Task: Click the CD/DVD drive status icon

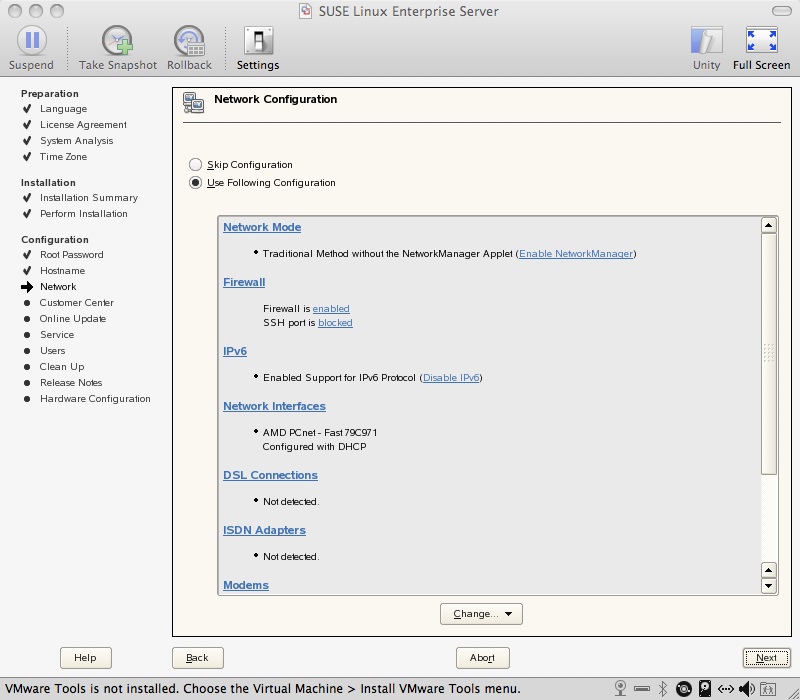Action: pos(684,689)
